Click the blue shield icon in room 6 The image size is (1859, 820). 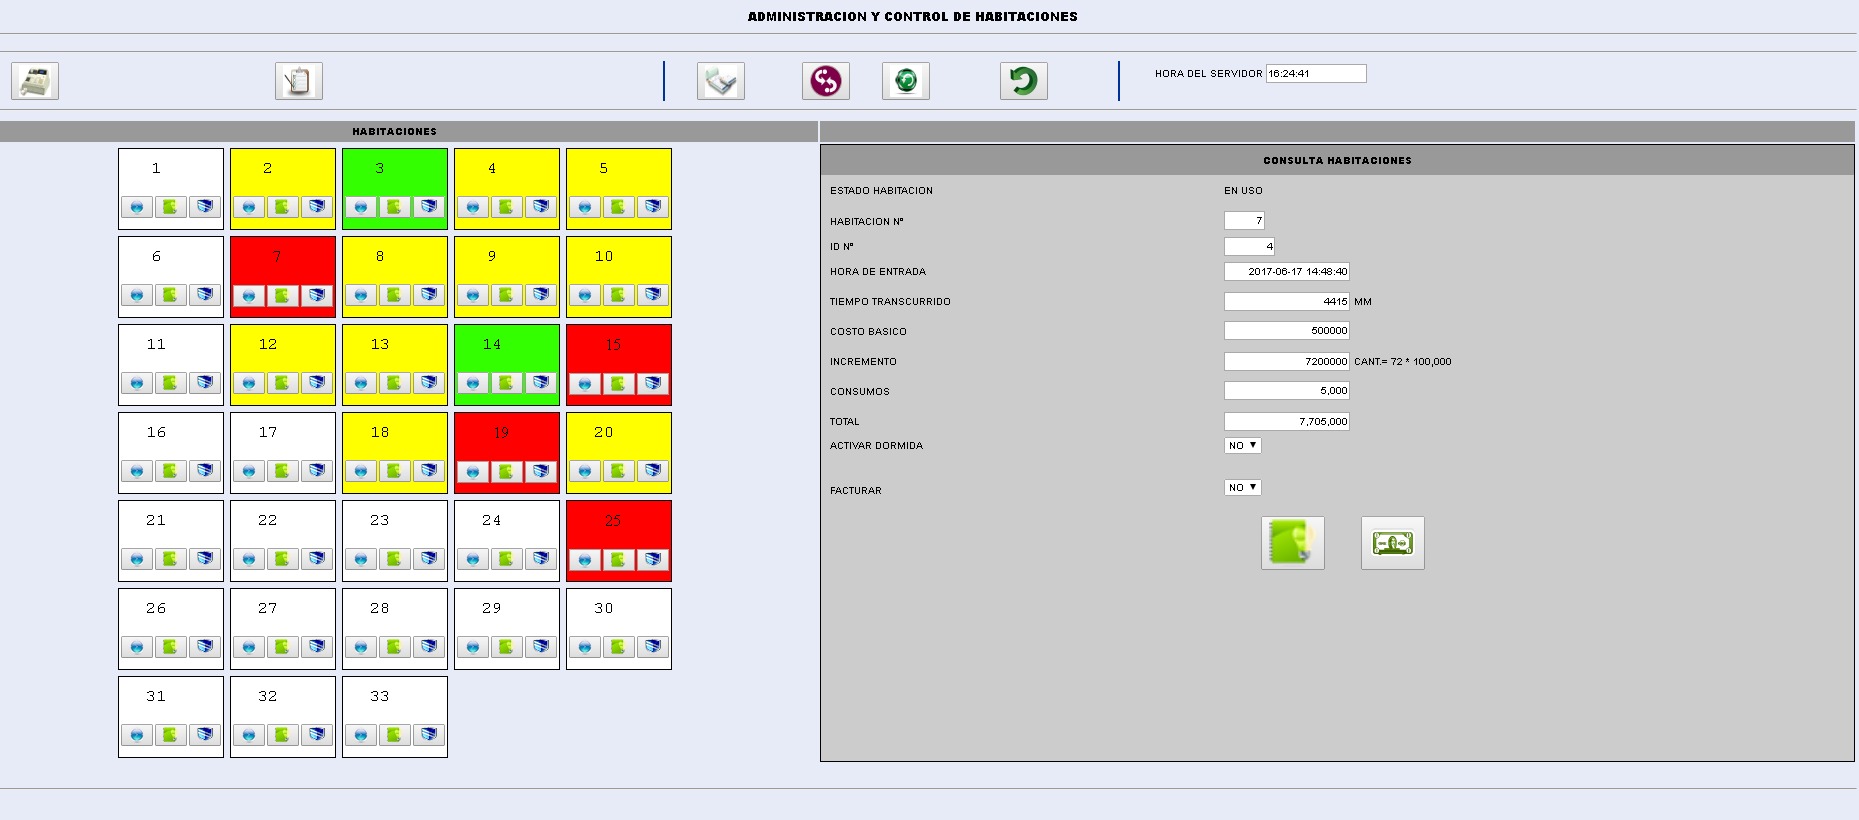coord(205,295)
